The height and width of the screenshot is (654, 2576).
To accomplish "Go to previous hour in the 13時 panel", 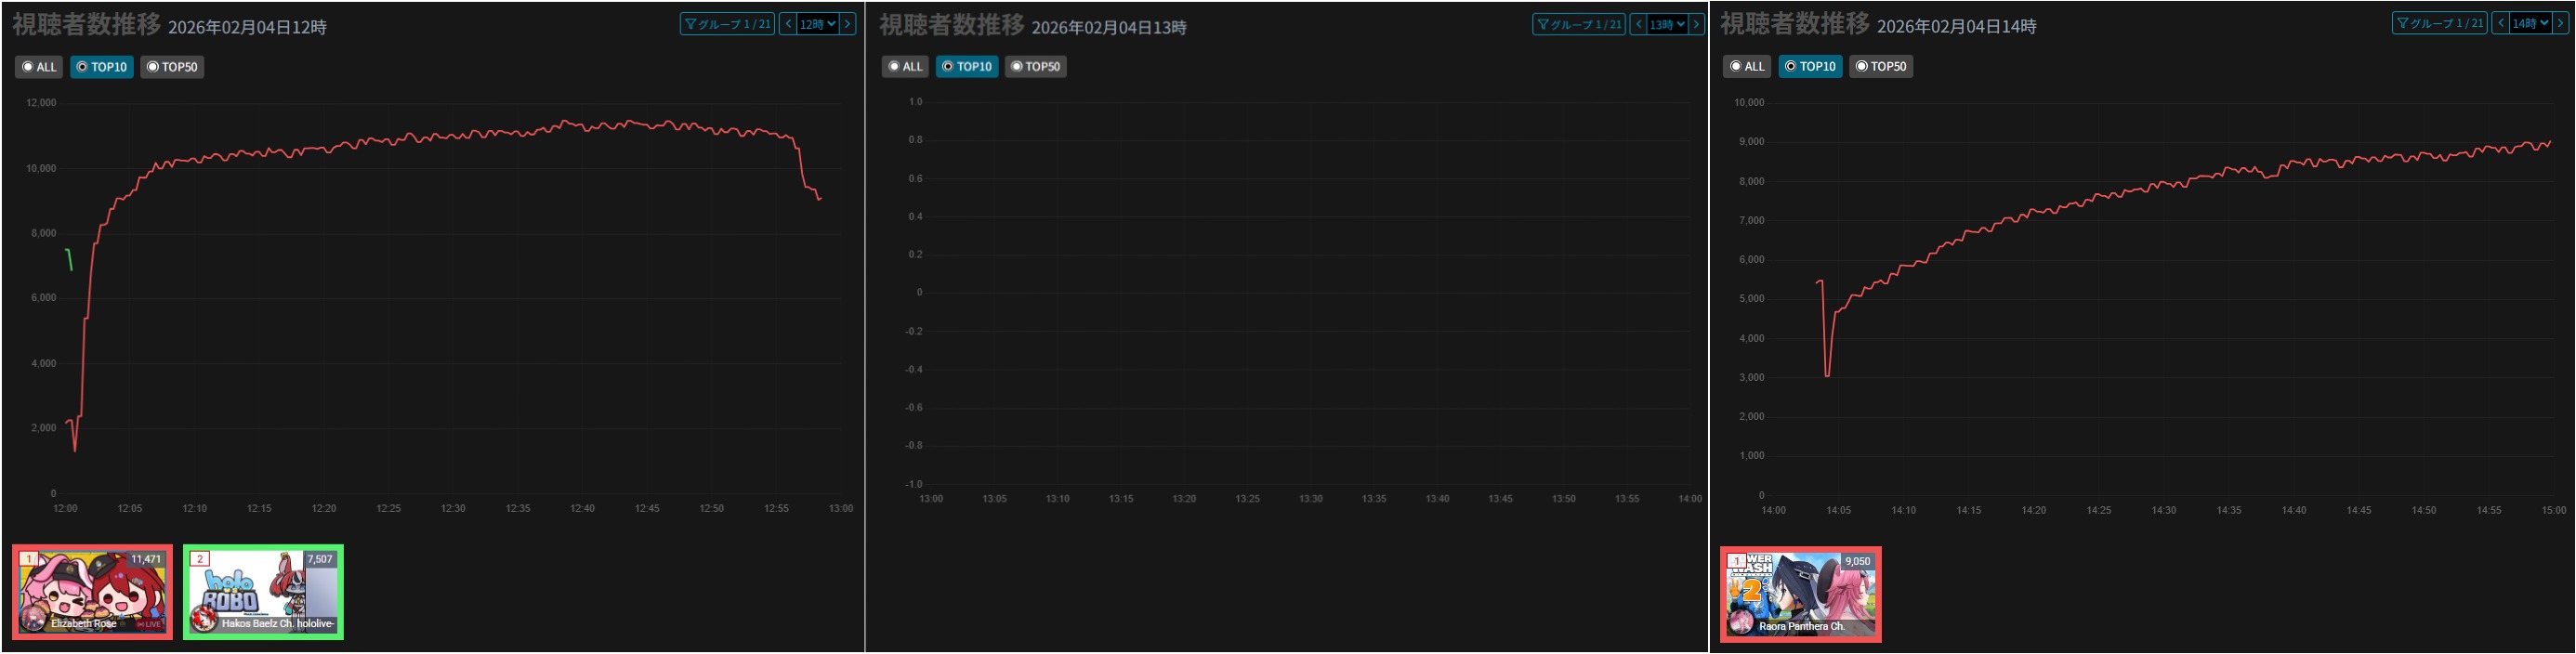I will (x=1638, y=24).
